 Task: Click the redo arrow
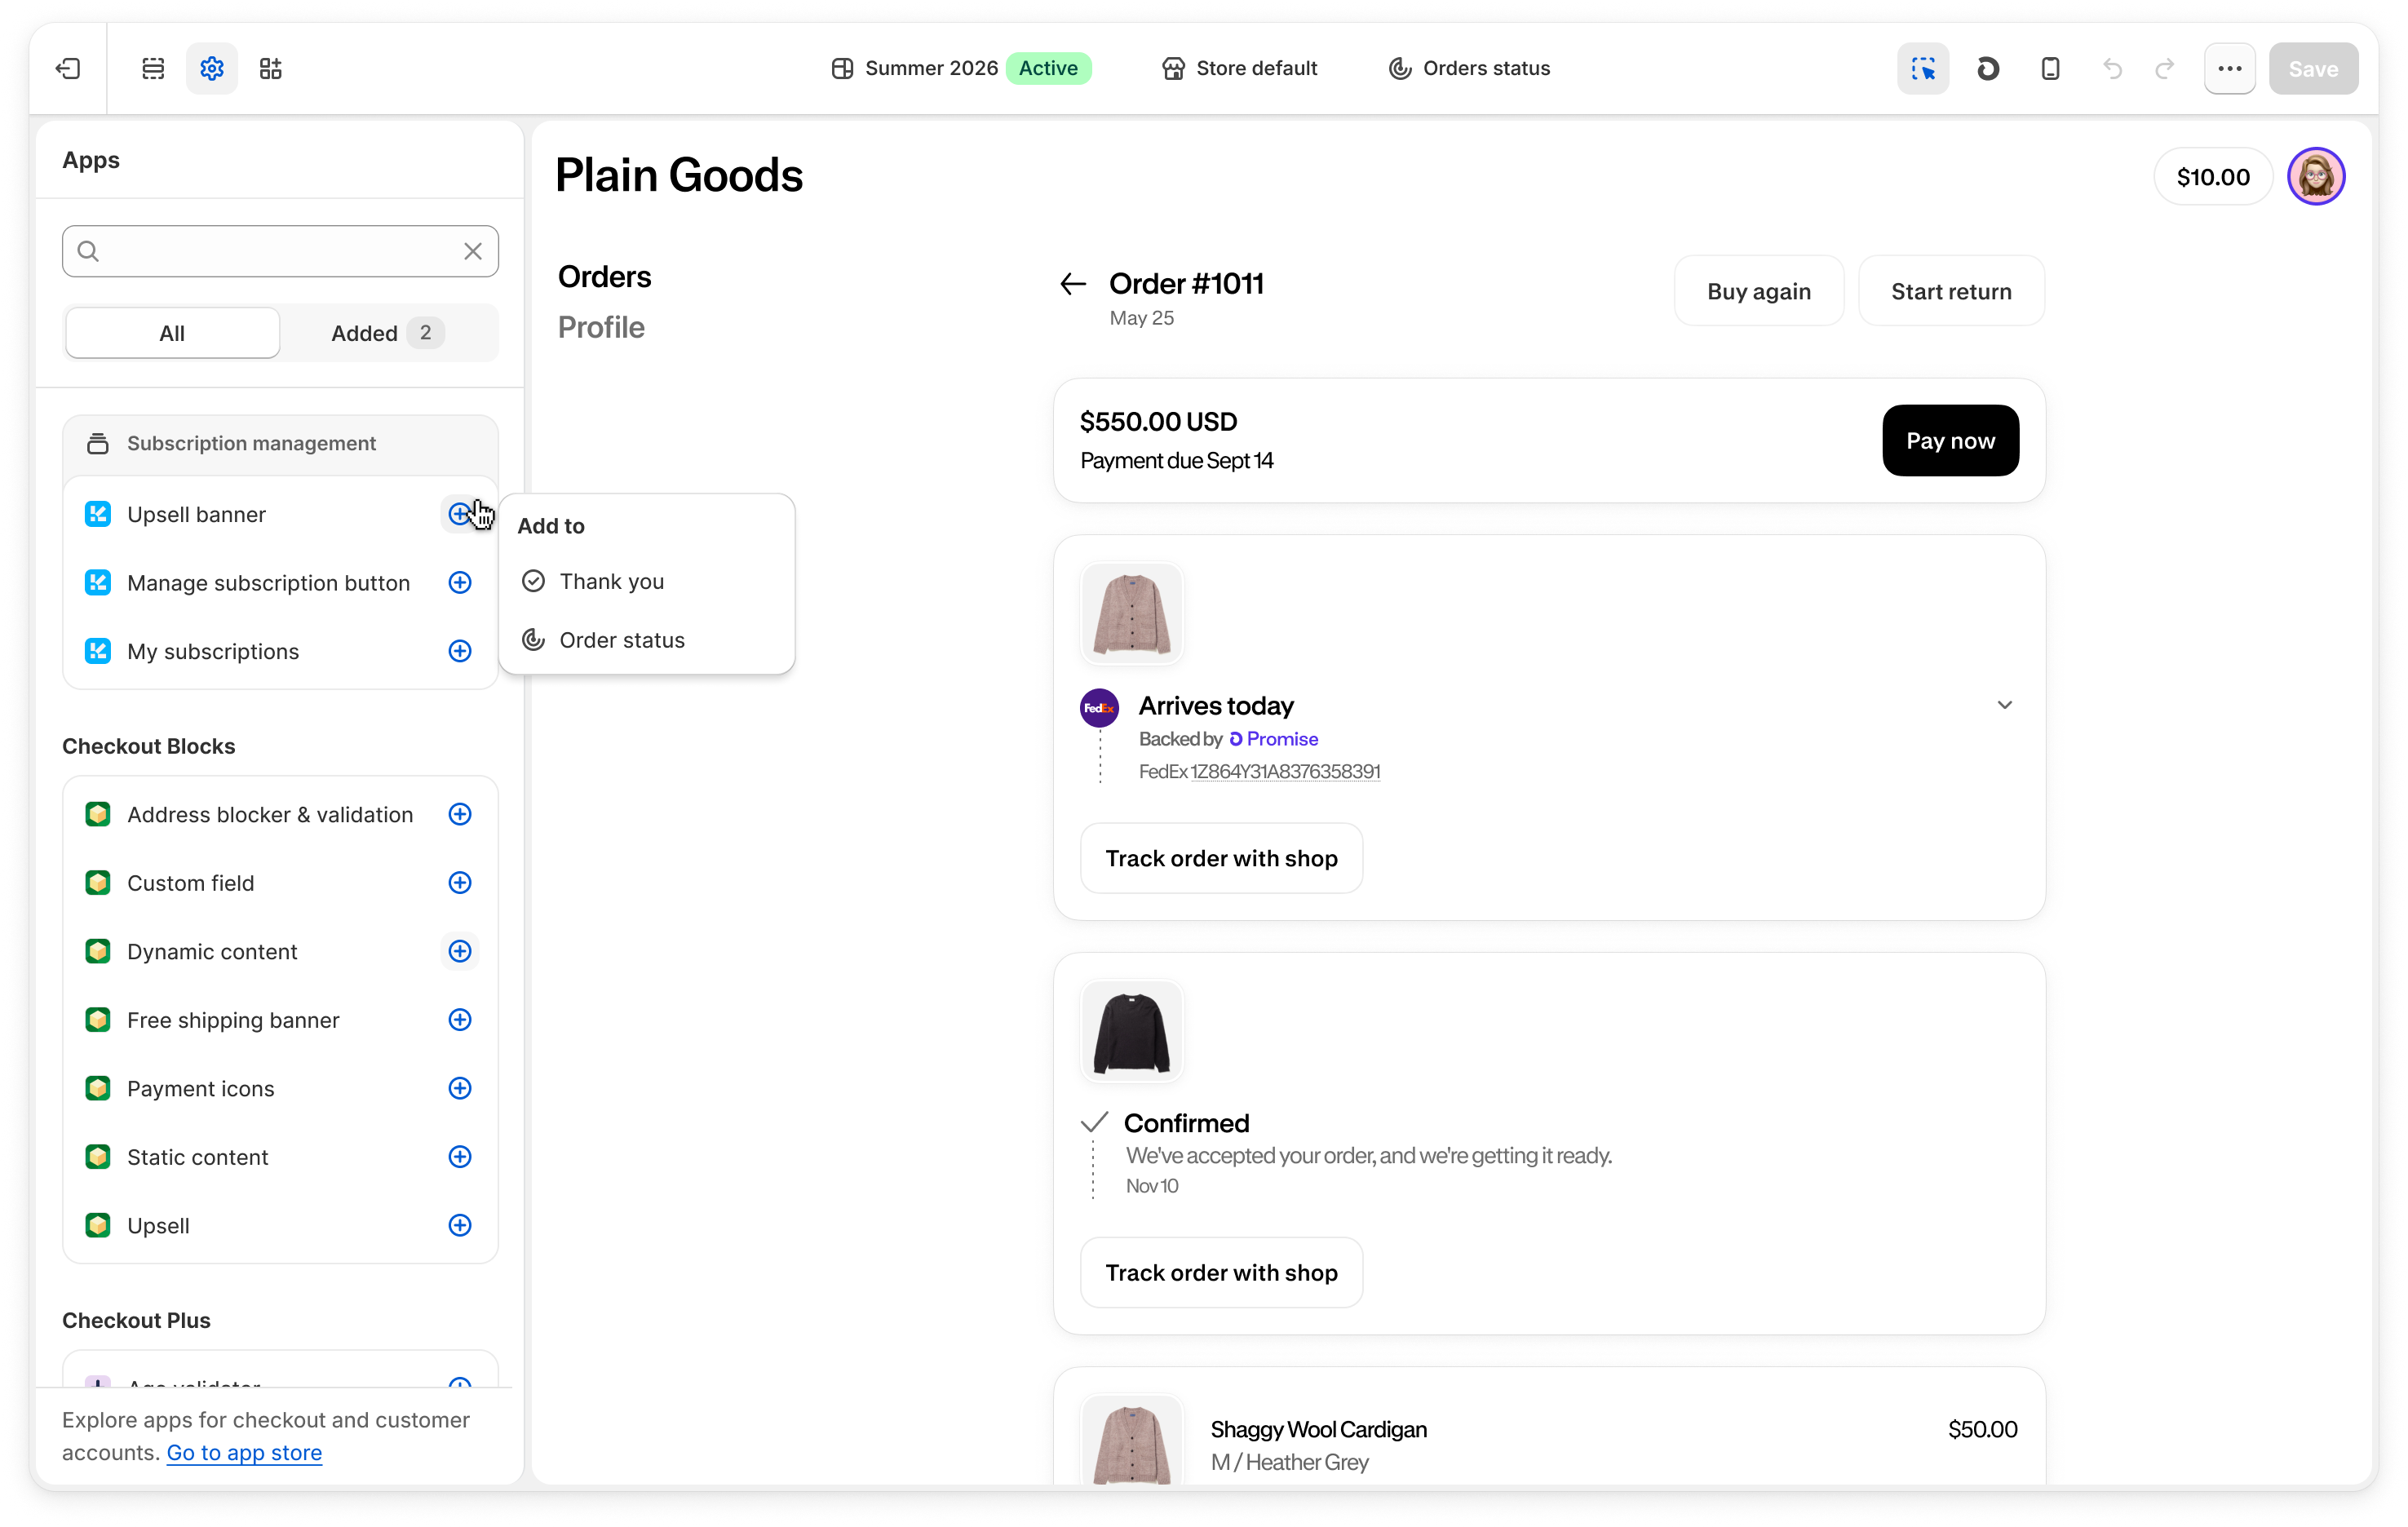pos(2164,68)
